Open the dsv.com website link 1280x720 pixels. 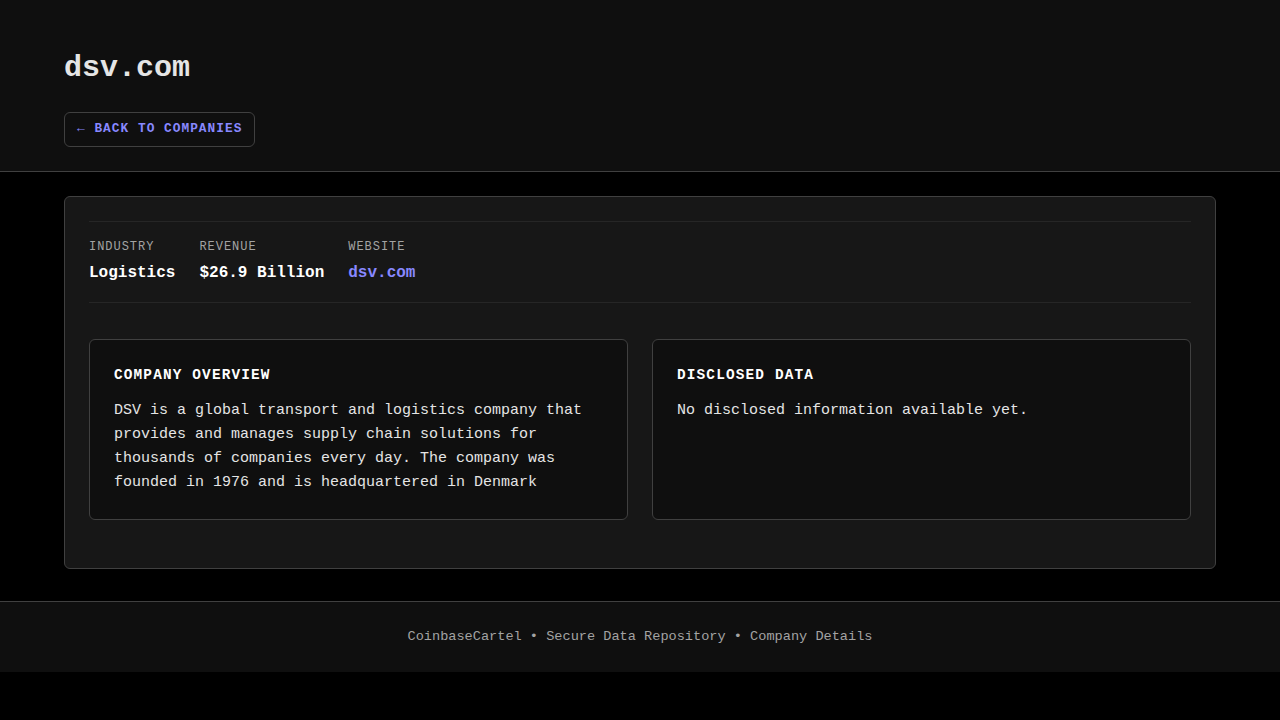pos(381,272)
